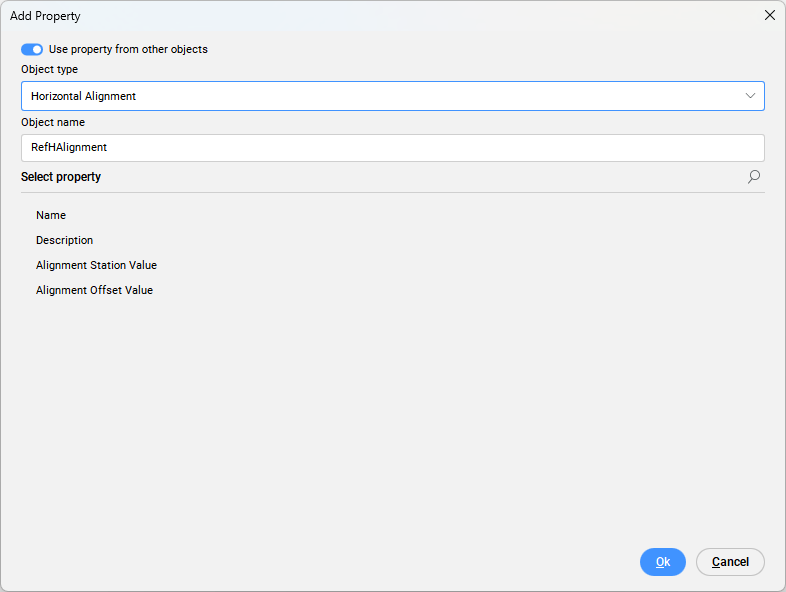Choose the Alignment Station Value property
786x592 pixels.
click(96, 265)
